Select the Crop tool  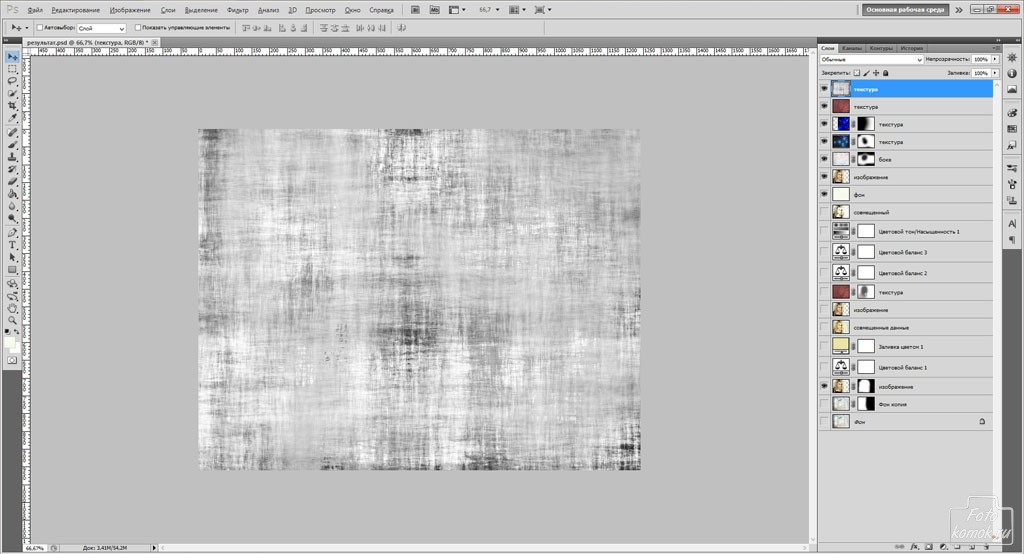(x=12, y=105)
